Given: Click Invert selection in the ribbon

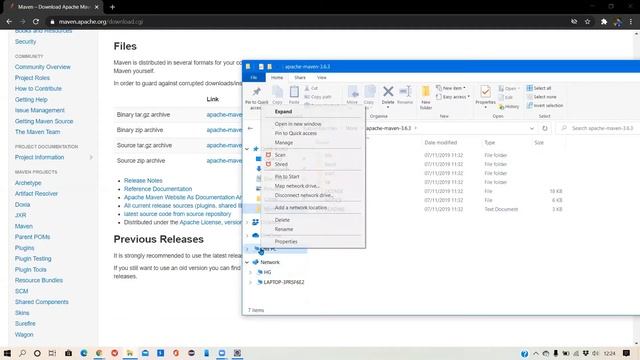Looking at the screenshot, I should coord(544,105).
